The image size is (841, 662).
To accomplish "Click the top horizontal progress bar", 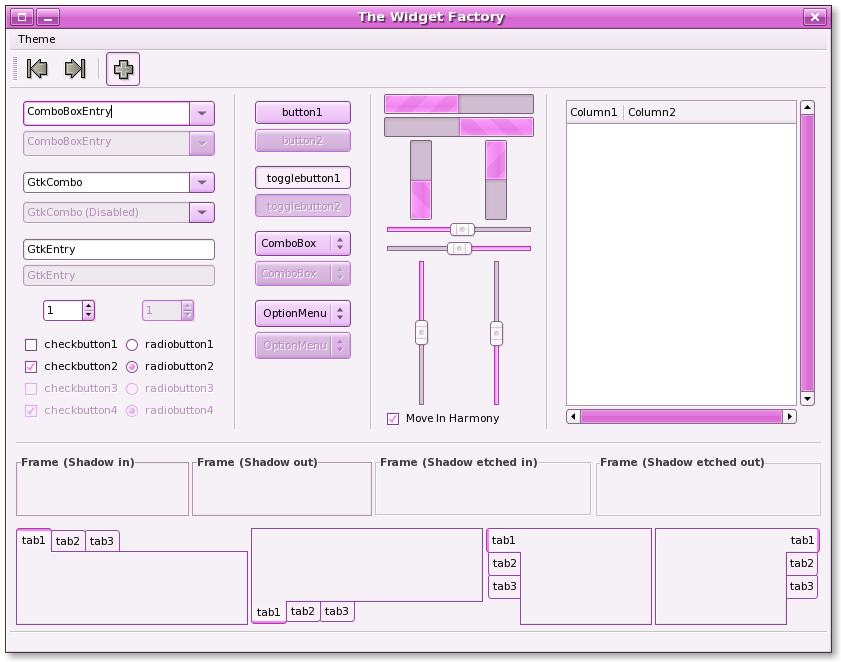I will [x=459, y=104].
